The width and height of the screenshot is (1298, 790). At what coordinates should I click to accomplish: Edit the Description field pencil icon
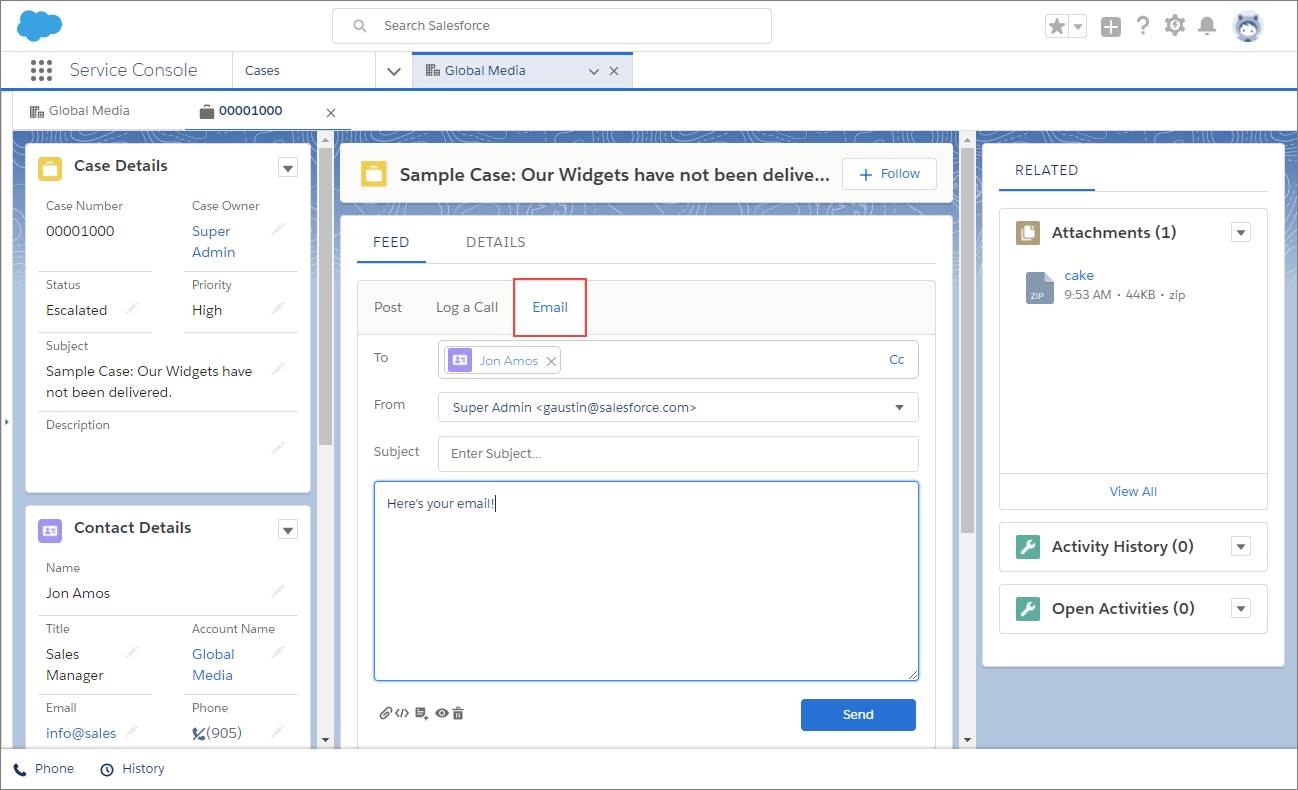278,449
